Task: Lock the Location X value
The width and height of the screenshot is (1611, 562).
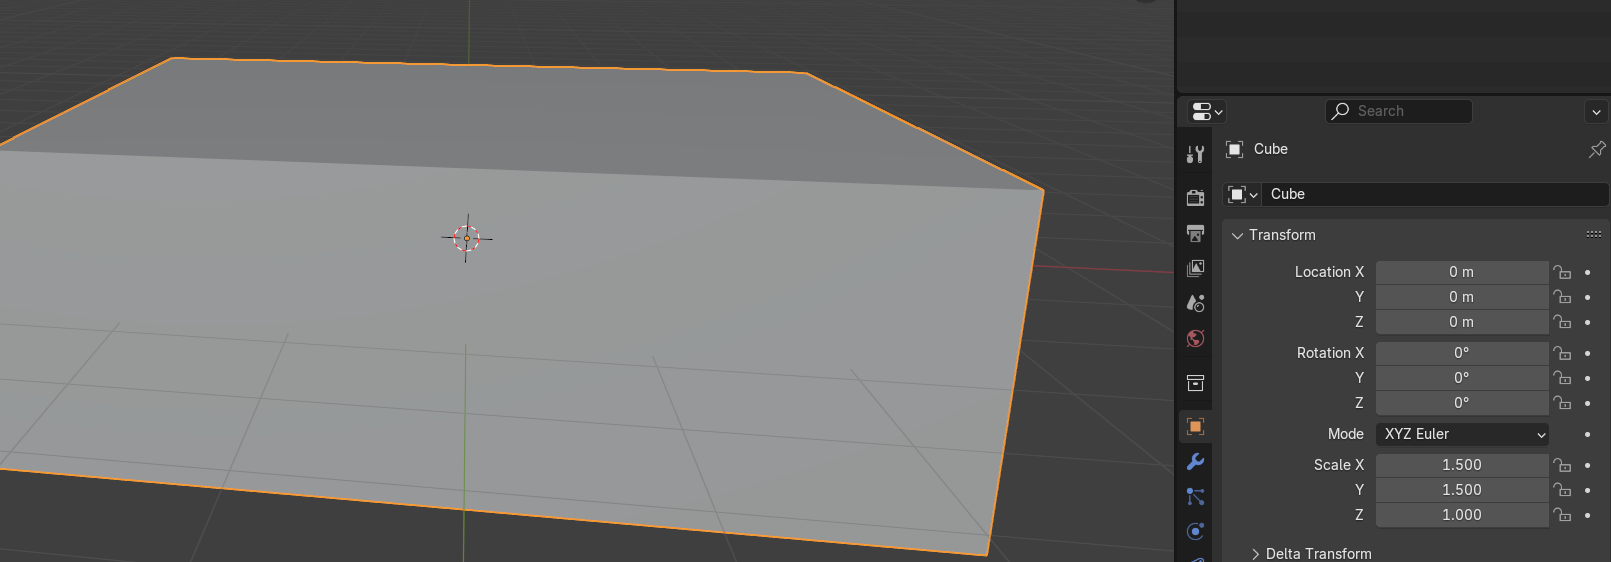Action: (1562, 272)
